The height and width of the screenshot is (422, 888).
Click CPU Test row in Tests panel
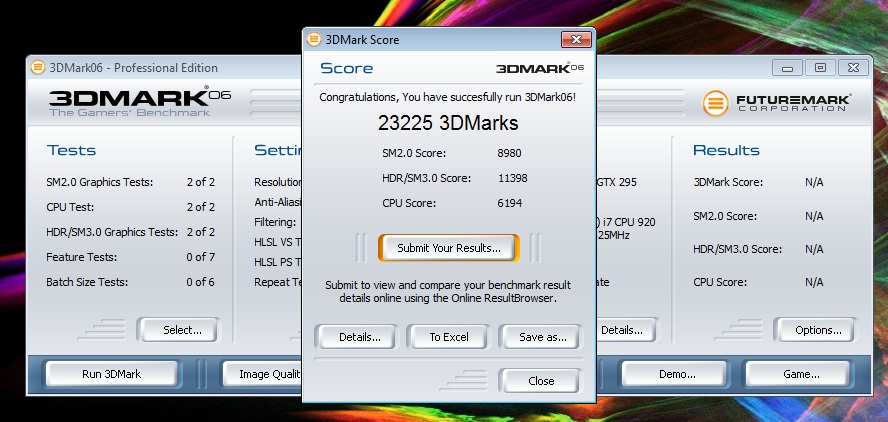[x=130, y=207]
